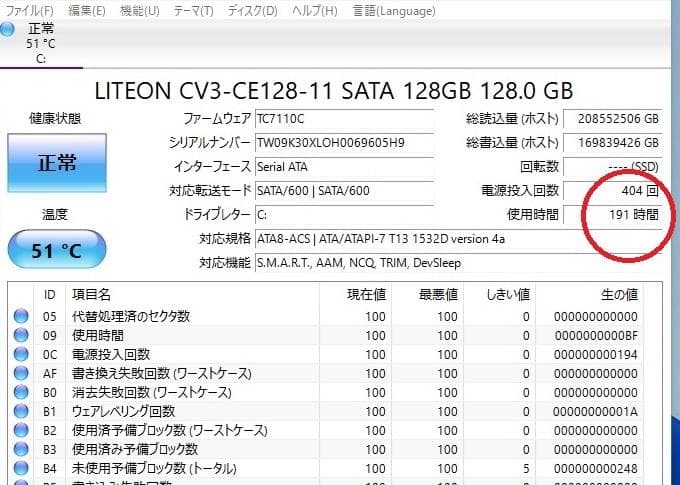680x485 pixels.
Task: Click the ID column header
Action: point(49,295)
